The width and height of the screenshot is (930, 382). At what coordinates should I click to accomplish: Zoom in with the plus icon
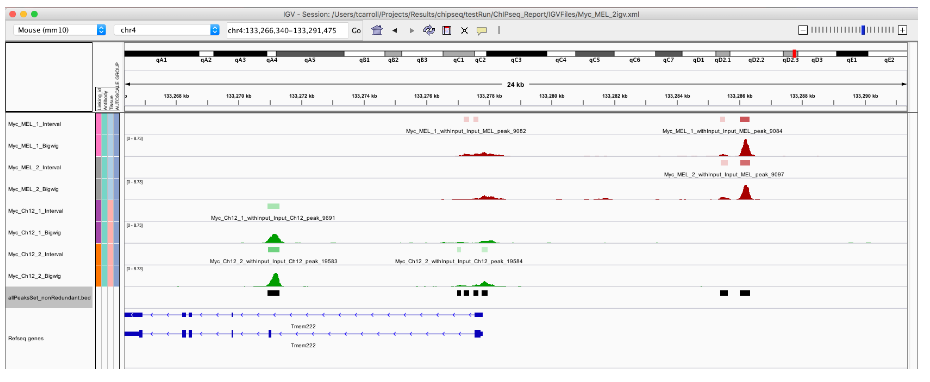[902, 30]
